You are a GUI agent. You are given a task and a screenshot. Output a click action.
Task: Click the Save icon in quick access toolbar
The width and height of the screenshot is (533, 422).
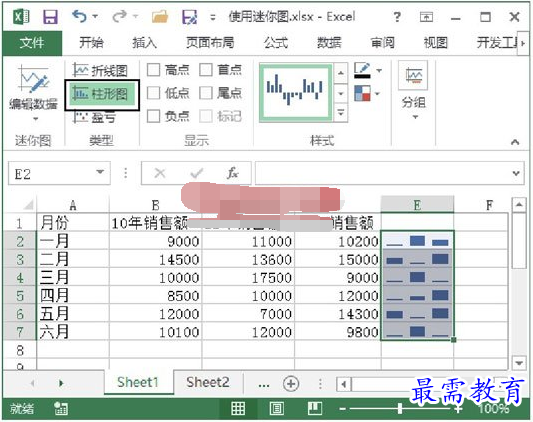point(50,16)
